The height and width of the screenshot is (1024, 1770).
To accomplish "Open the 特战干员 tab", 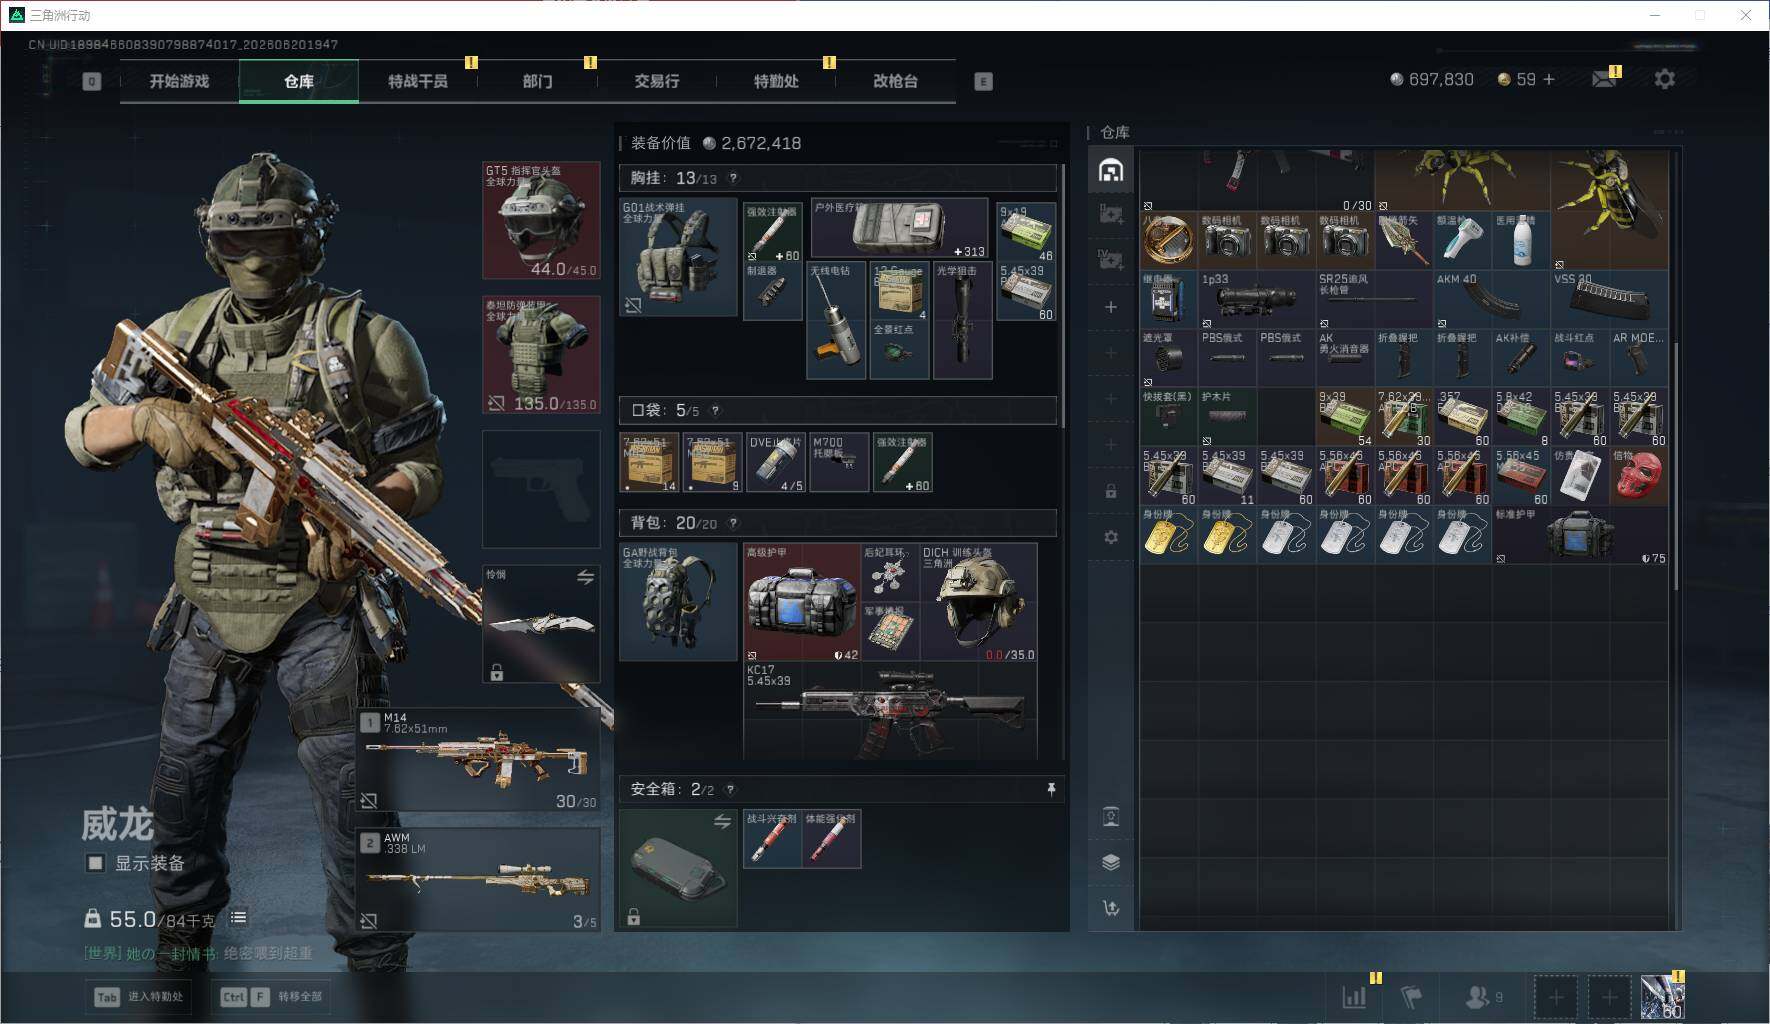I will coord(418,81).
